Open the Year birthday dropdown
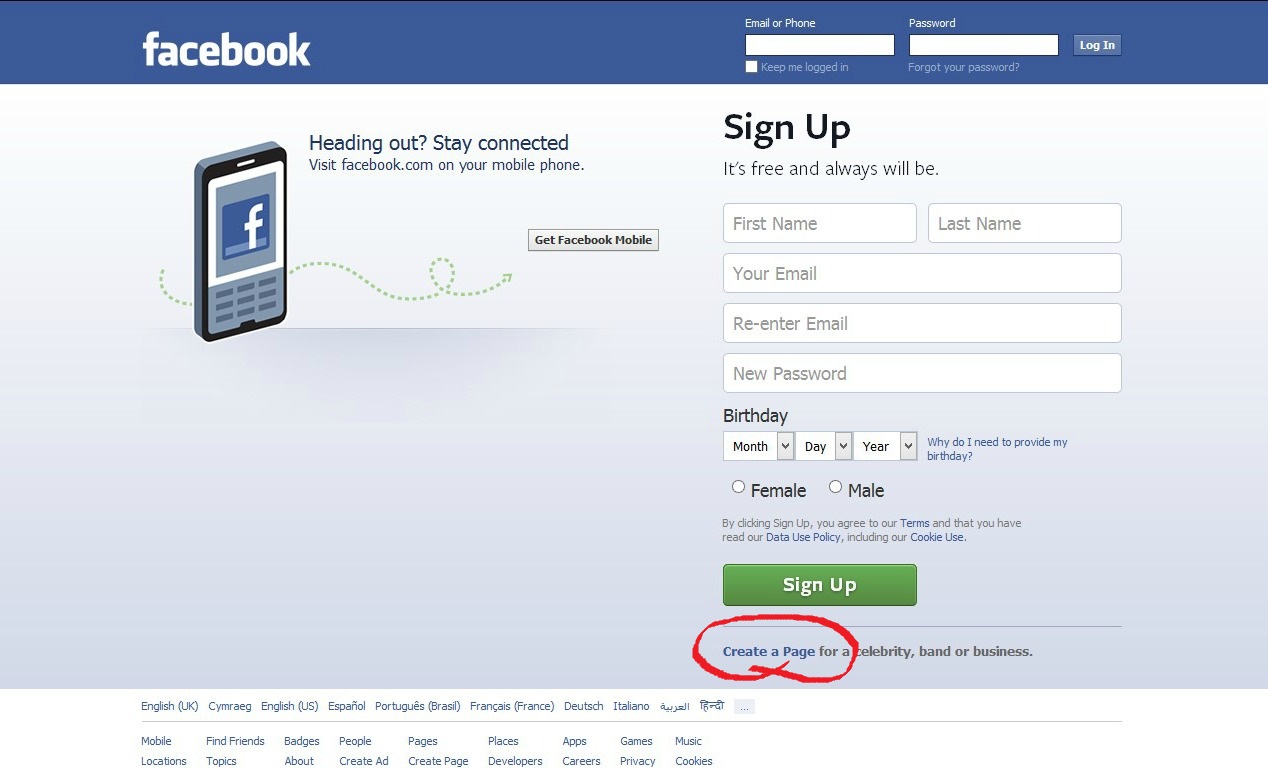 885,446
